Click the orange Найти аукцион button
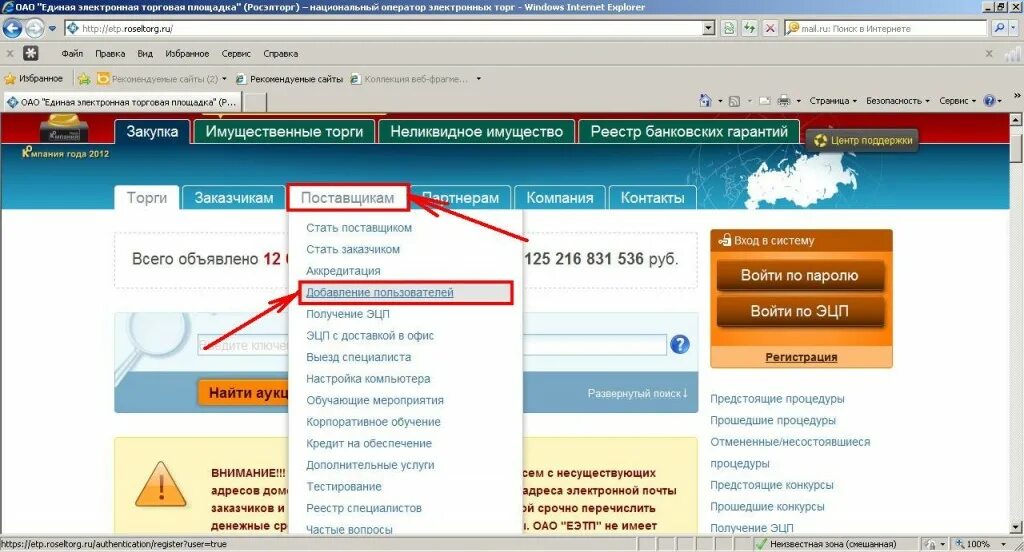The image size is (1024, 552). pyautogui.click(x=243, y=393)
